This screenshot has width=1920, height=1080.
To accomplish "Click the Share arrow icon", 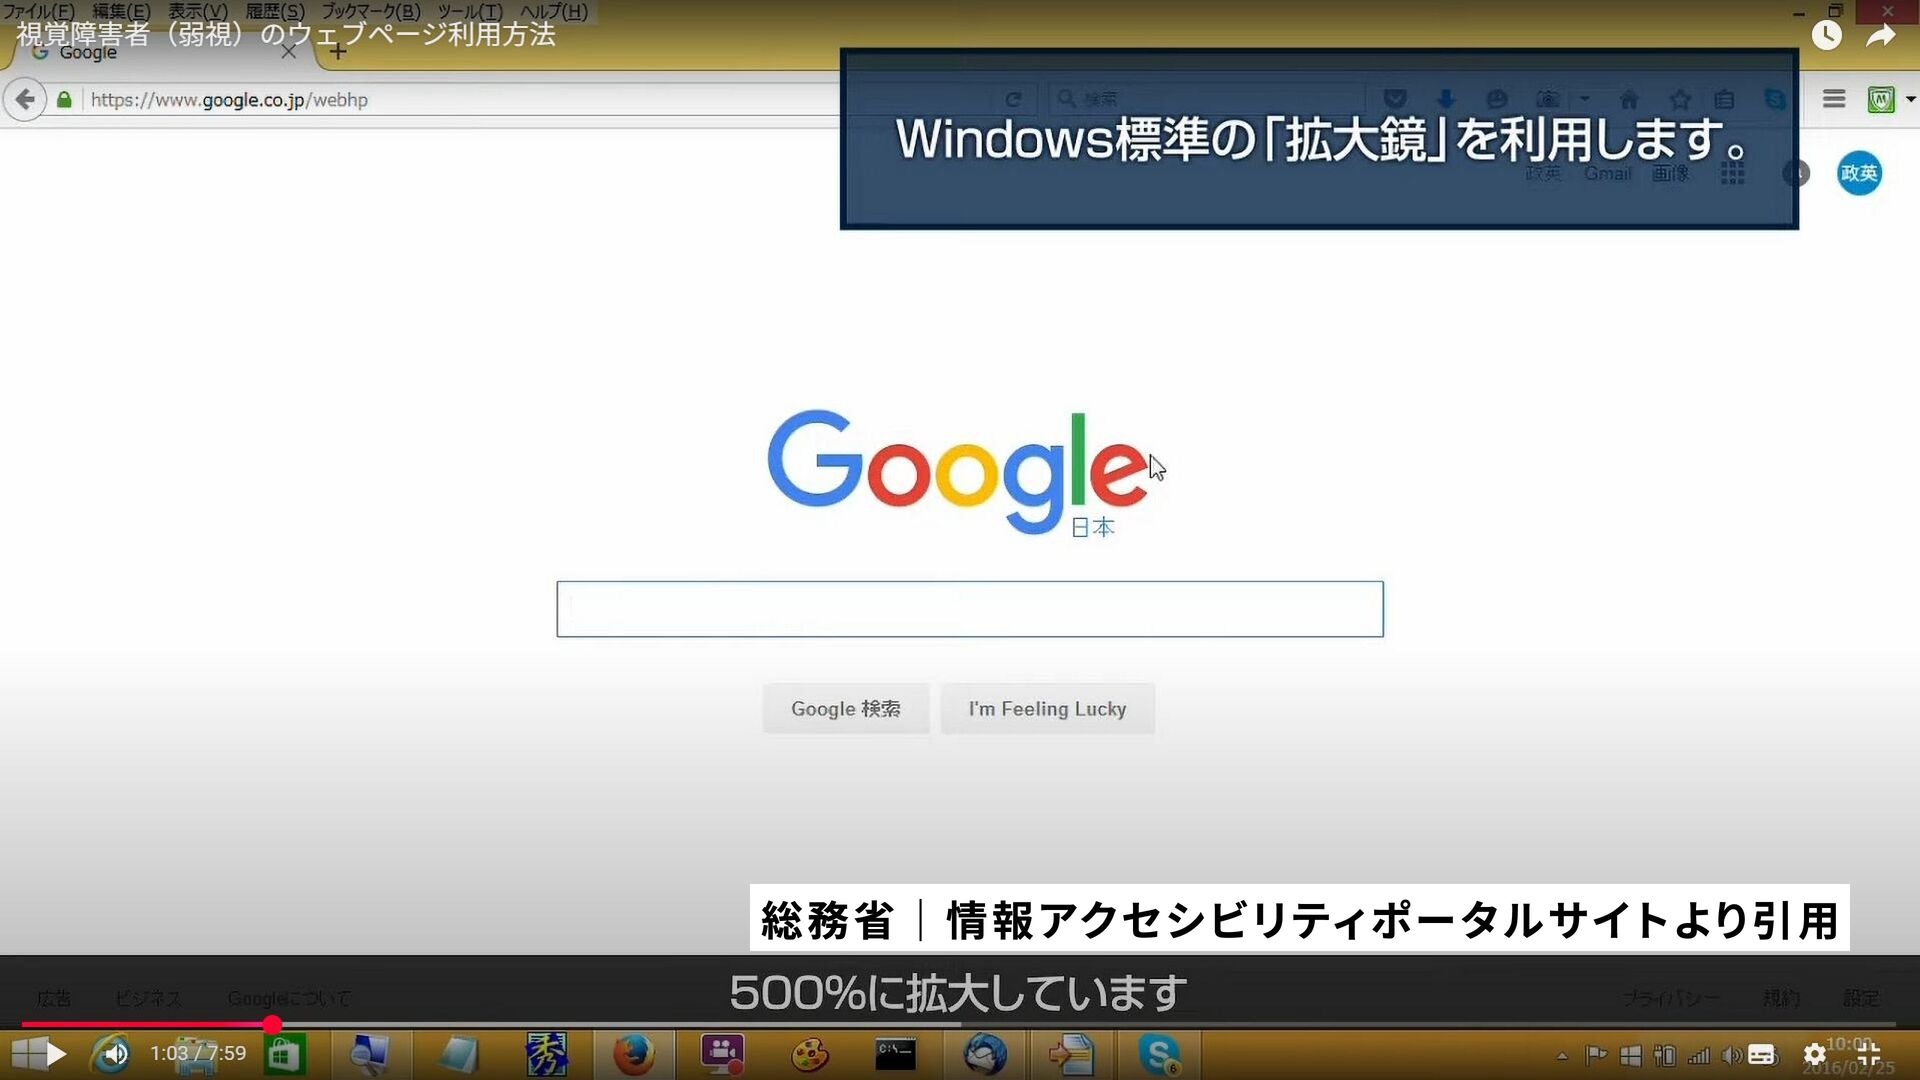I will 1880,36.
